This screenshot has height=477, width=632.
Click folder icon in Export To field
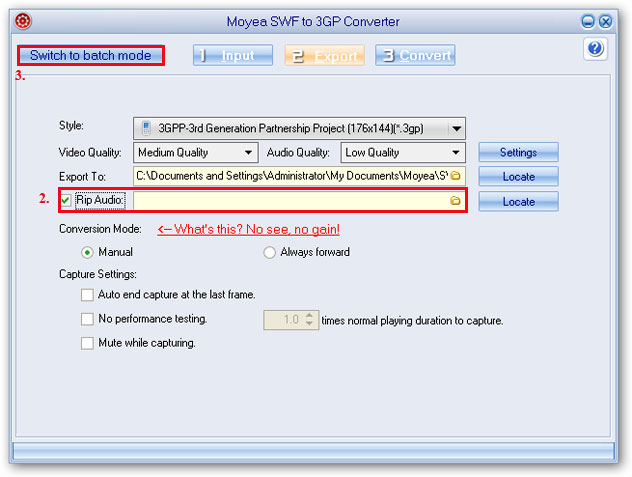[455, 176]
